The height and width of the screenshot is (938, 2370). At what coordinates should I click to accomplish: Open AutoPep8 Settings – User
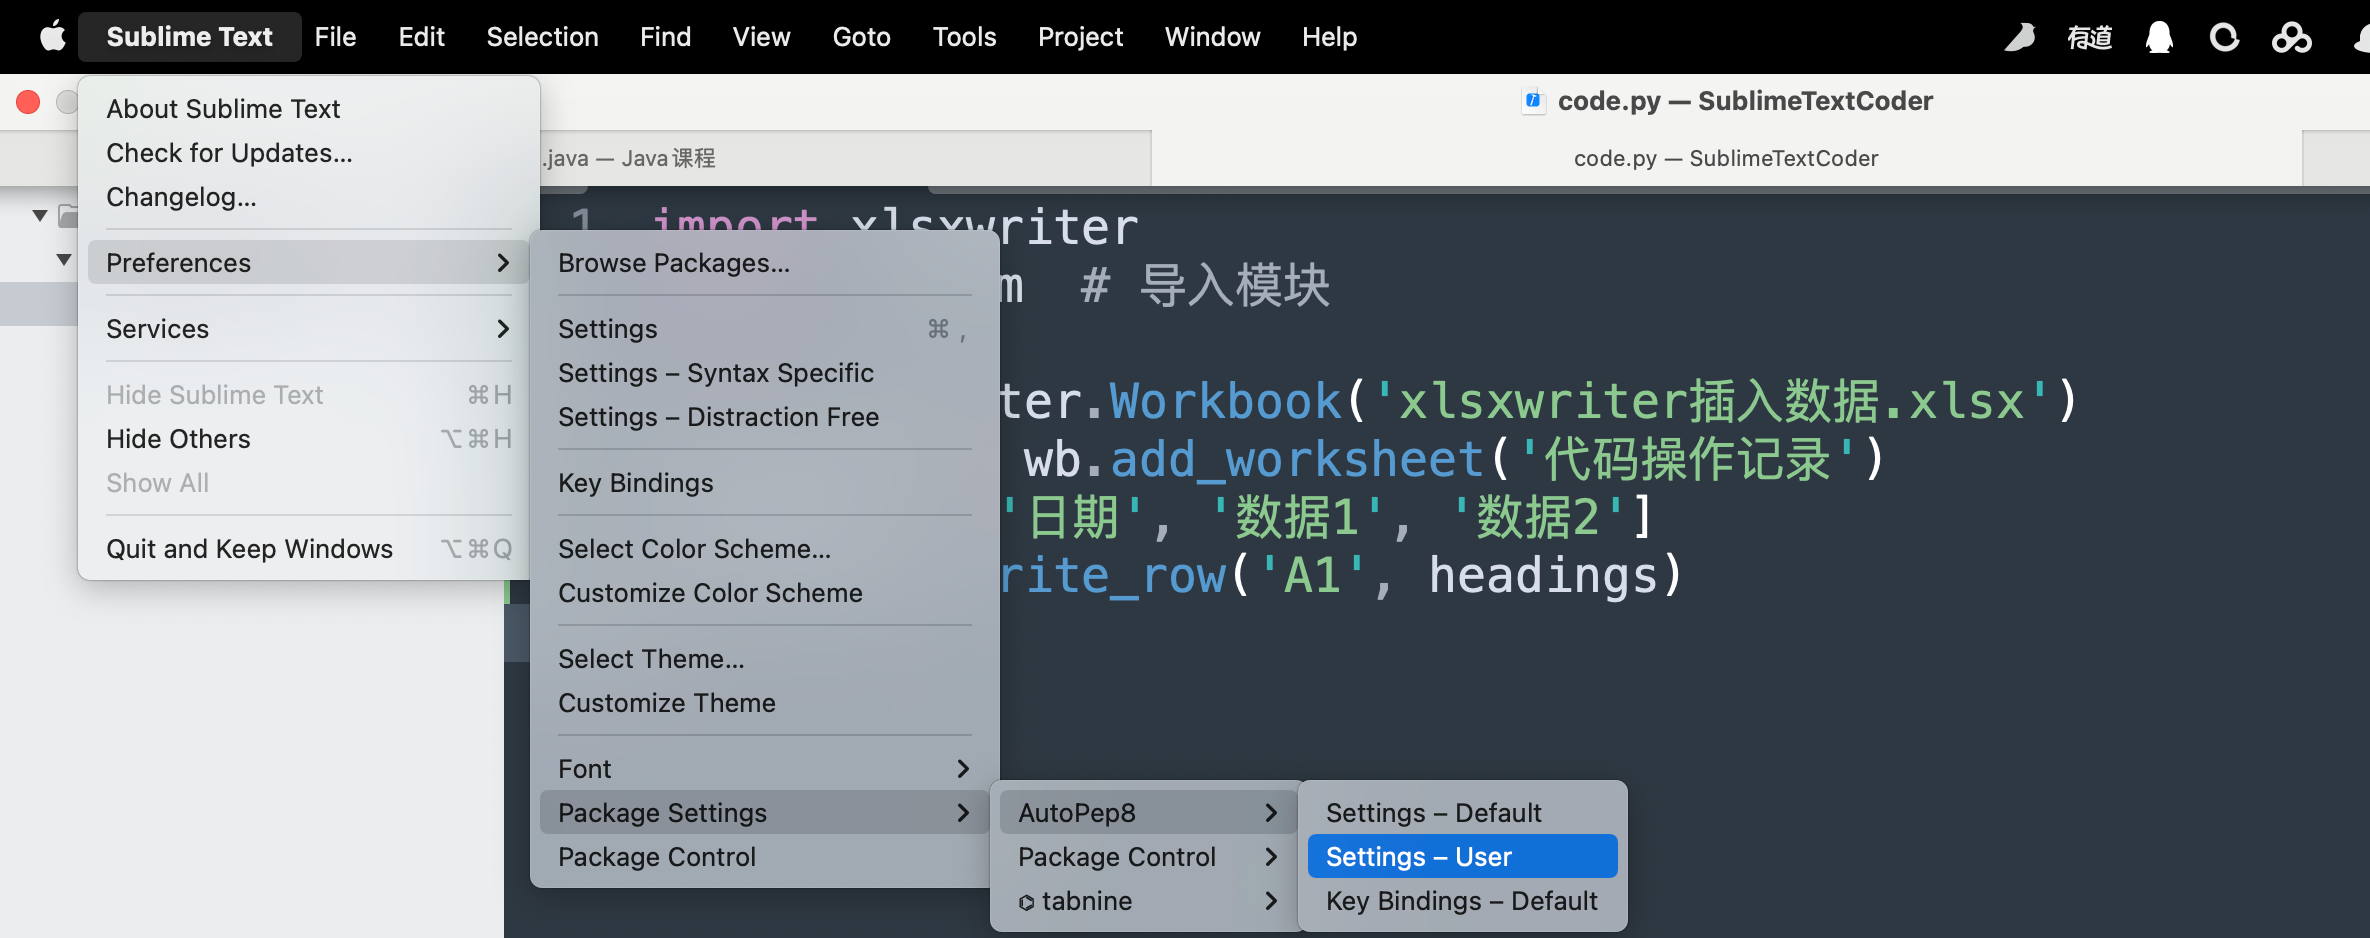click(x=1462, y=856)
